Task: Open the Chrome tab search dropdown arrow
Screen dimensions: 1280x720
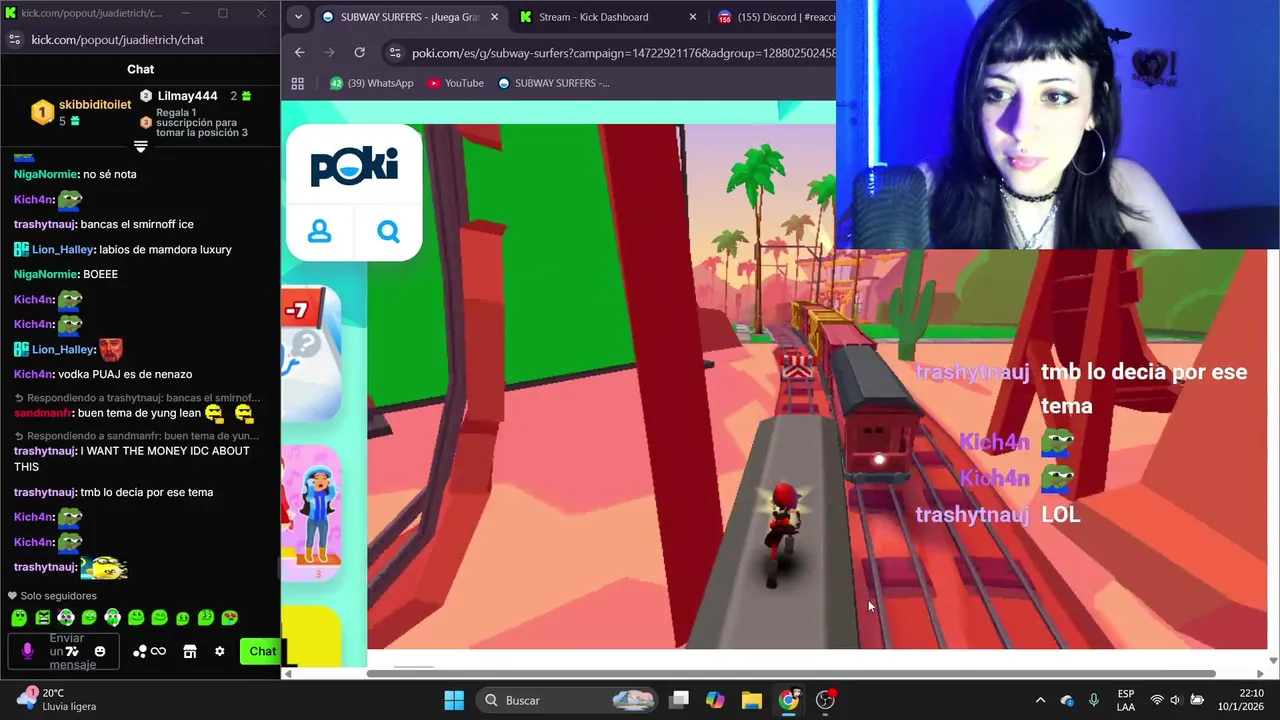Action: (298, 17)
